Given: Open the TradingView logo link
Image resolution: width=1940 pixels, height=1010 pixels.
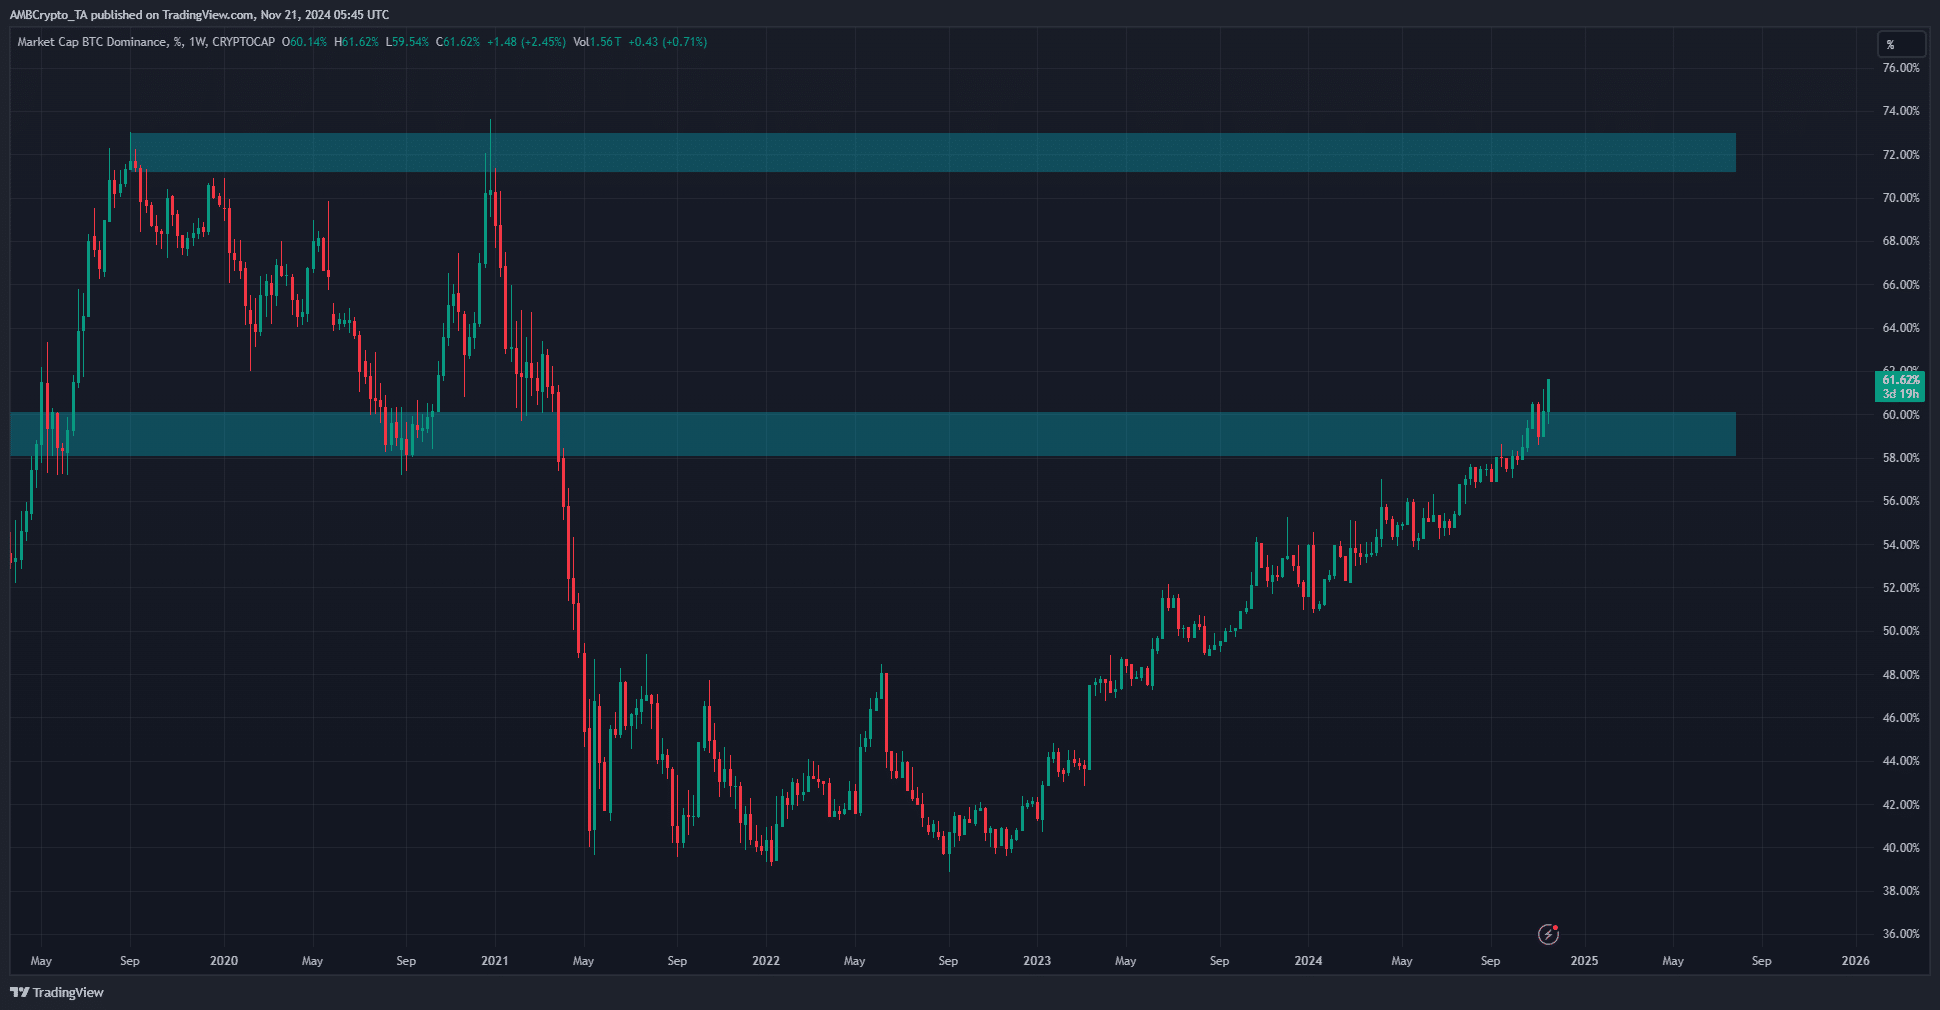Looking at the screenshot, I should (57, 992).
